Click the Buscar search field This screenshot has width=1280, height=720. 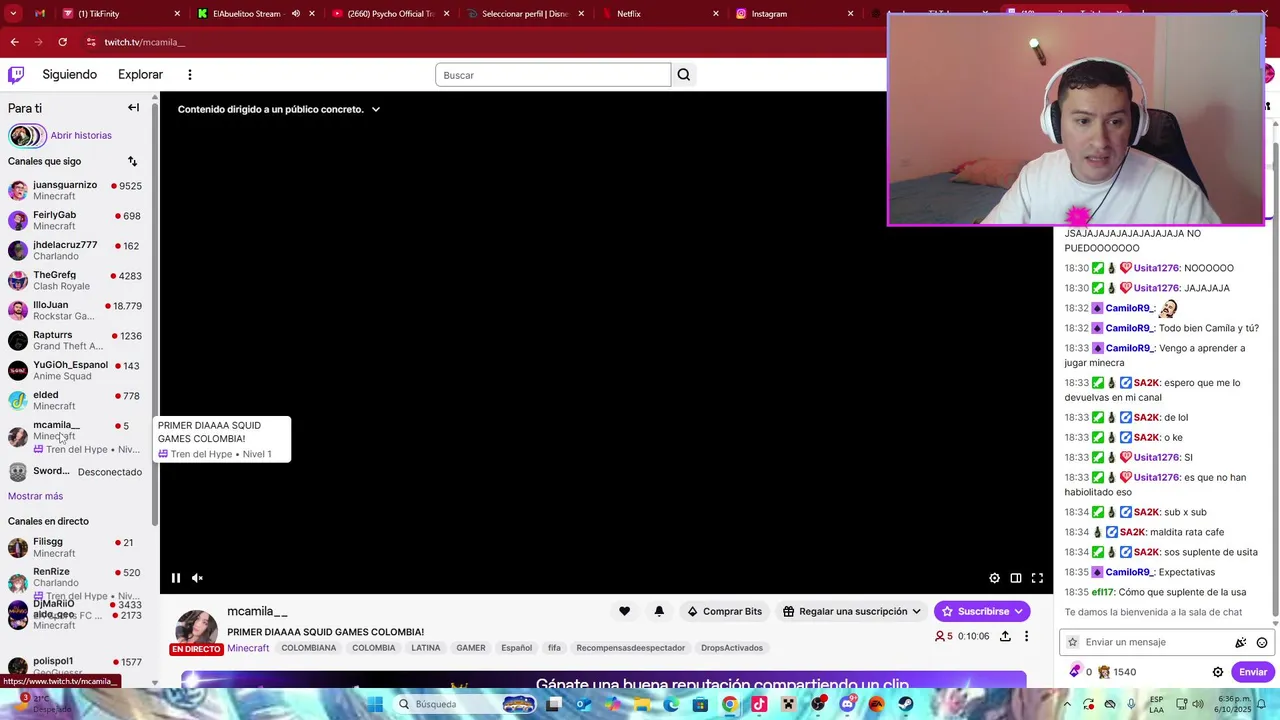(553, 75)
